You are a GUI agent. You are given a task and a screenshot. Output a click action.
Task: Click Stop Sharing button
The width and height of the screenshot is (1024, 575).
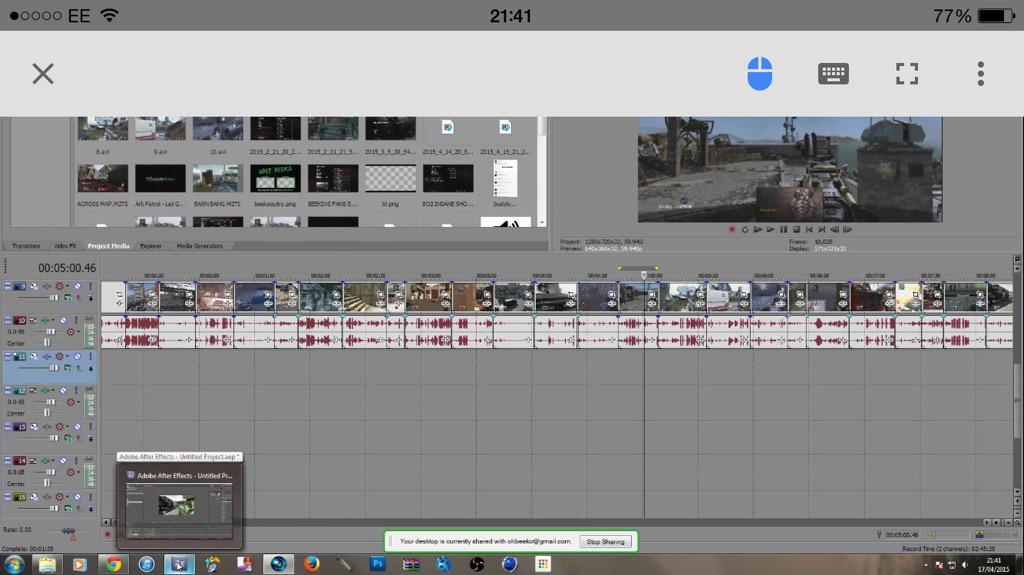point(605,542)
